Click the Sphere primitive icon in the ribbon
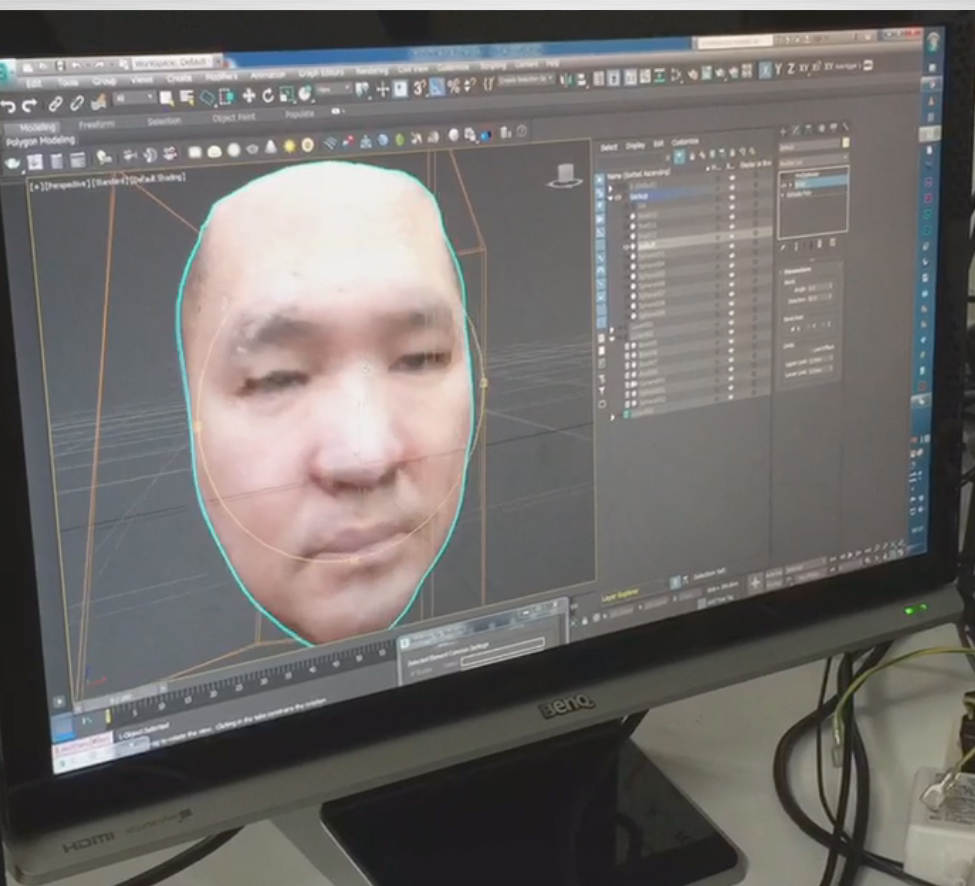This screenshot has width=975, height=886. coord(232,150)
